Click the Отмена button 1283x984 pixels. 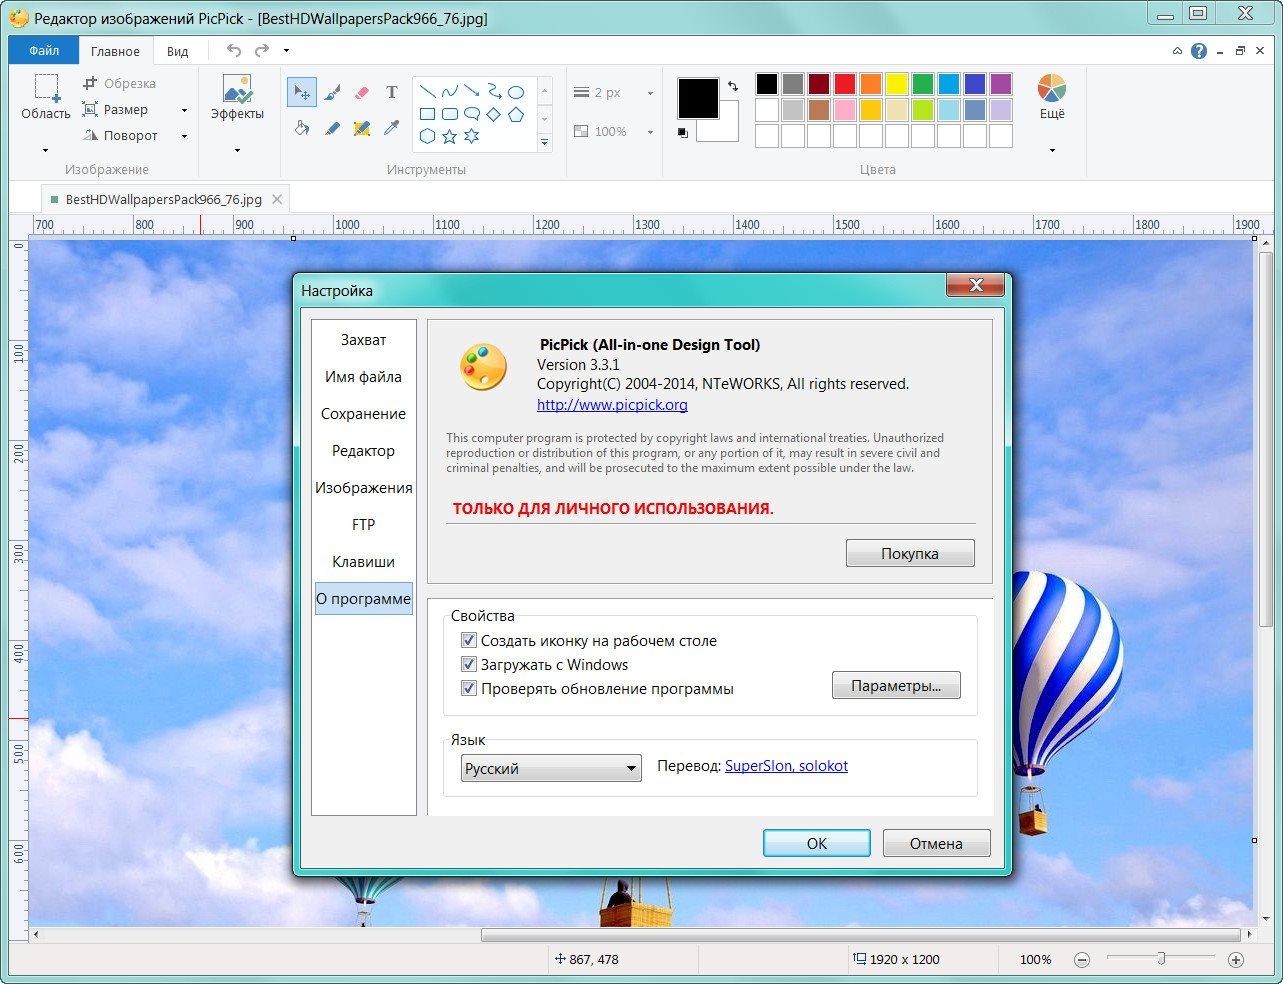936,843
